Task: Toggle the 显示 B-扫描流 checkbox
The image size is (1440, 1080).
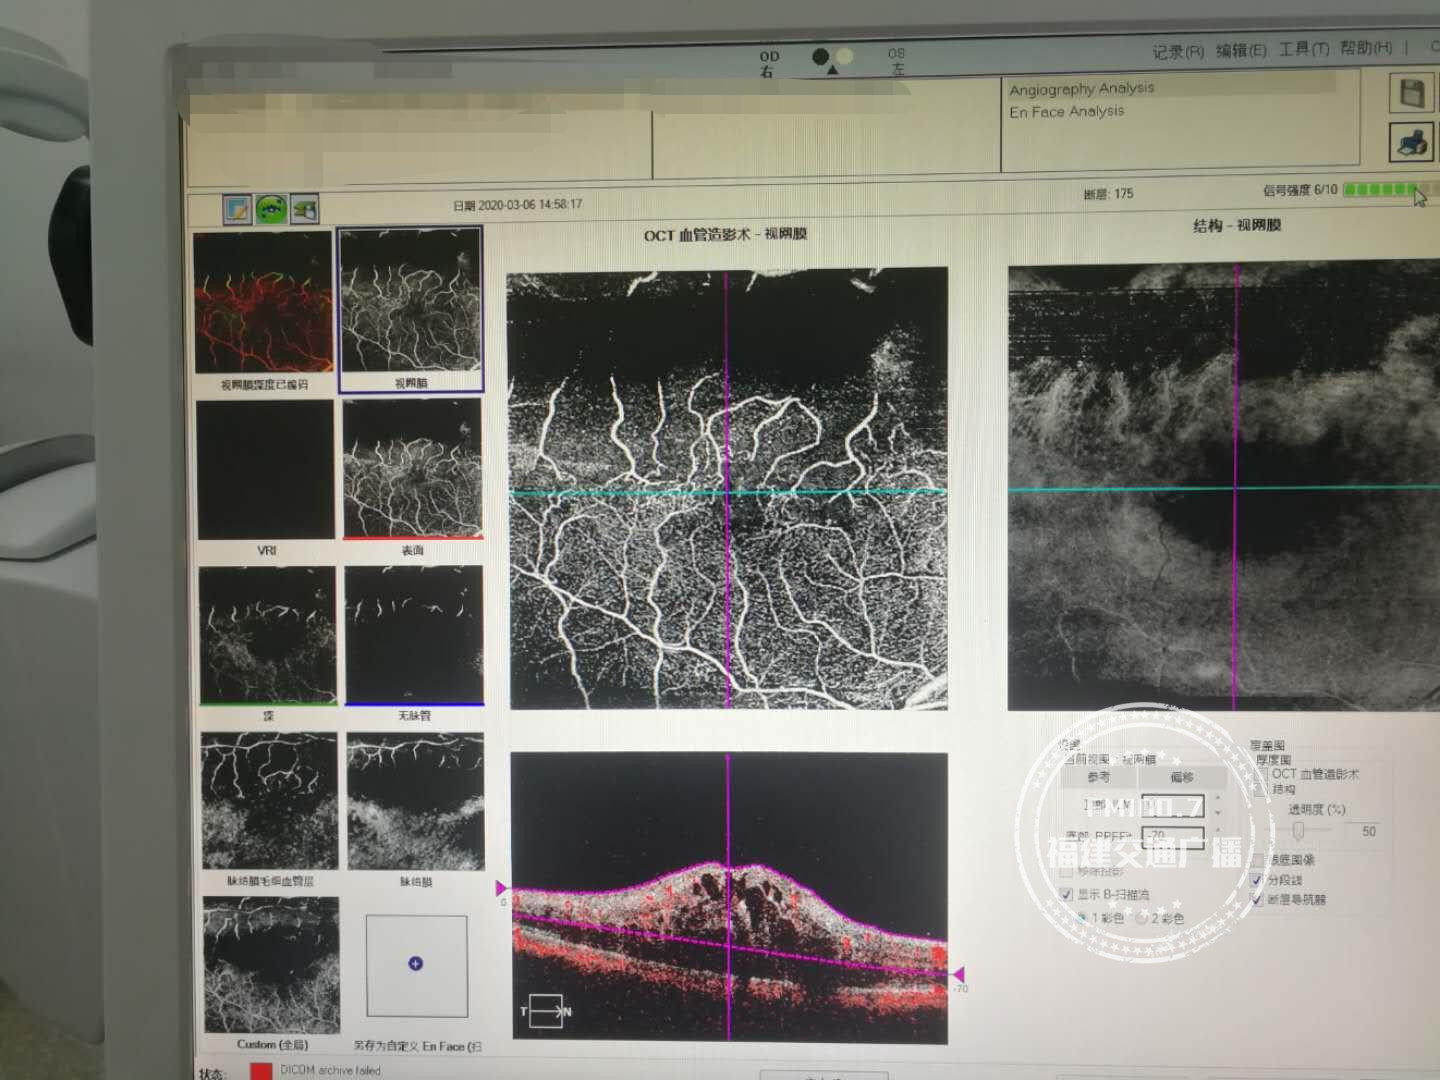Action: (1066, 894)
